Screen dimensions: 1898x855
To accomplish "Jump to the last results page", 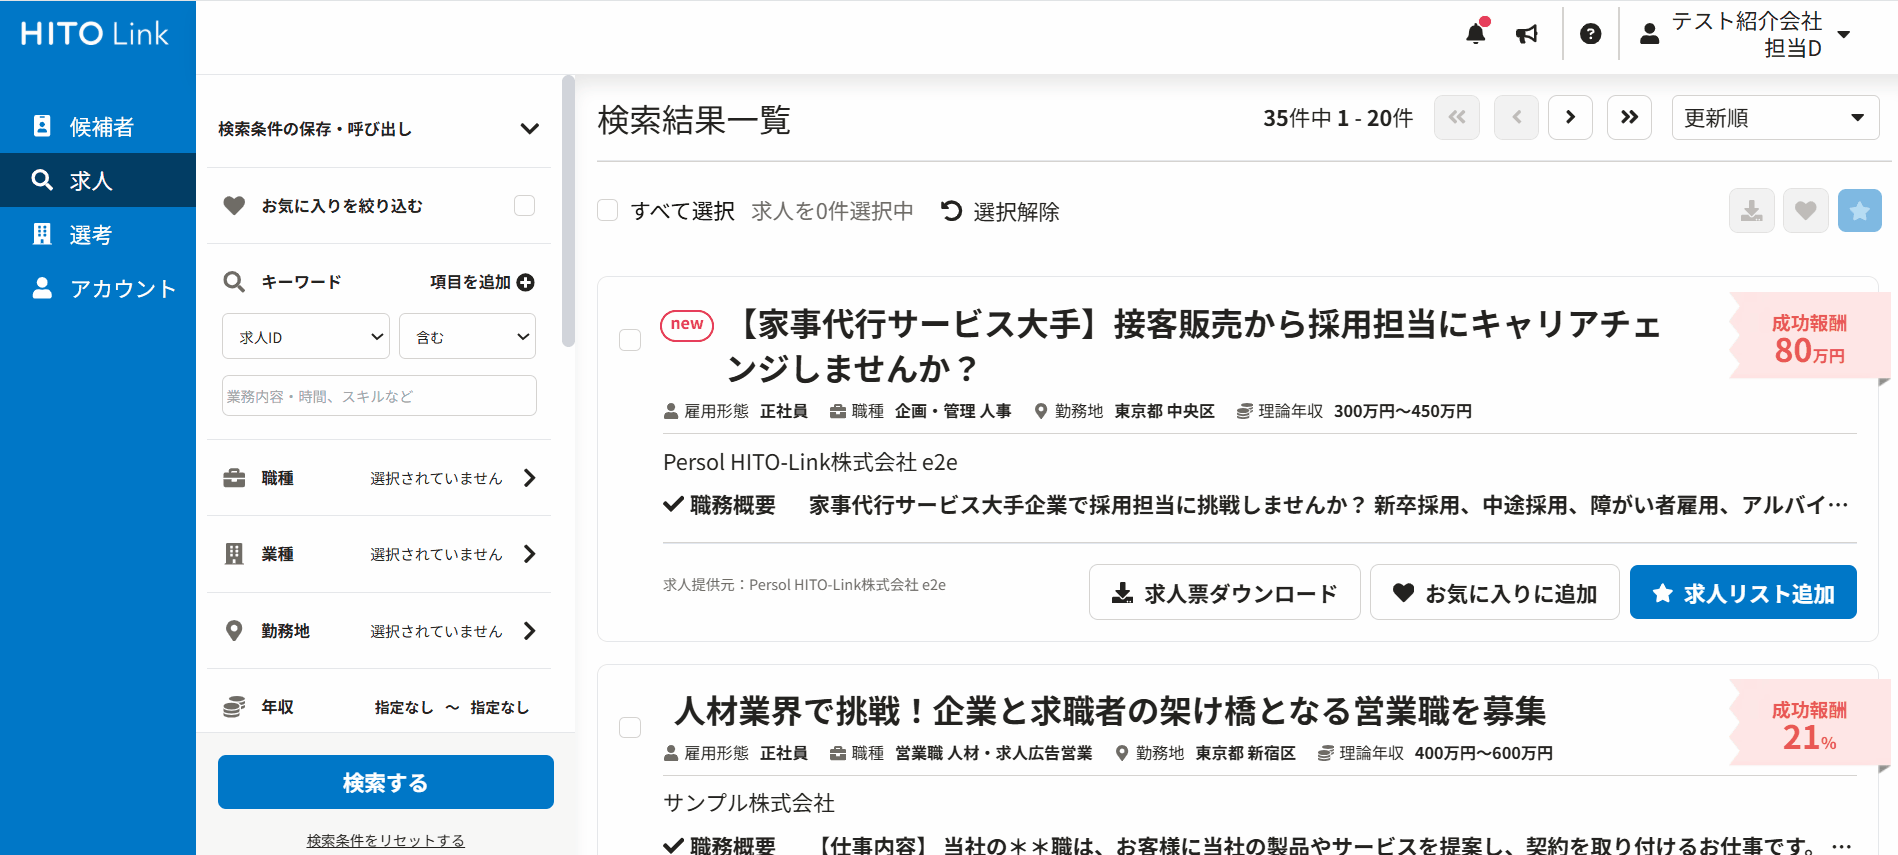I will point(1630,118).
